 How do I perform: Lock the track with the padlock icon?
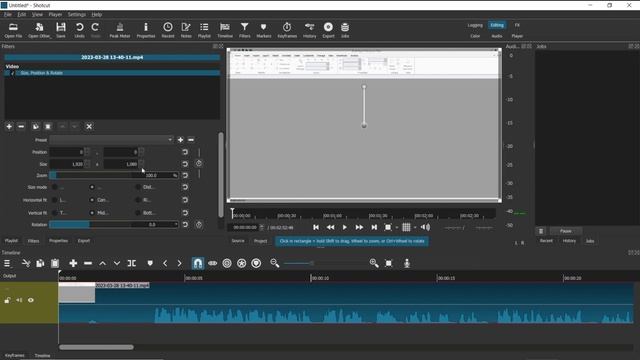(x=7, y=300)
